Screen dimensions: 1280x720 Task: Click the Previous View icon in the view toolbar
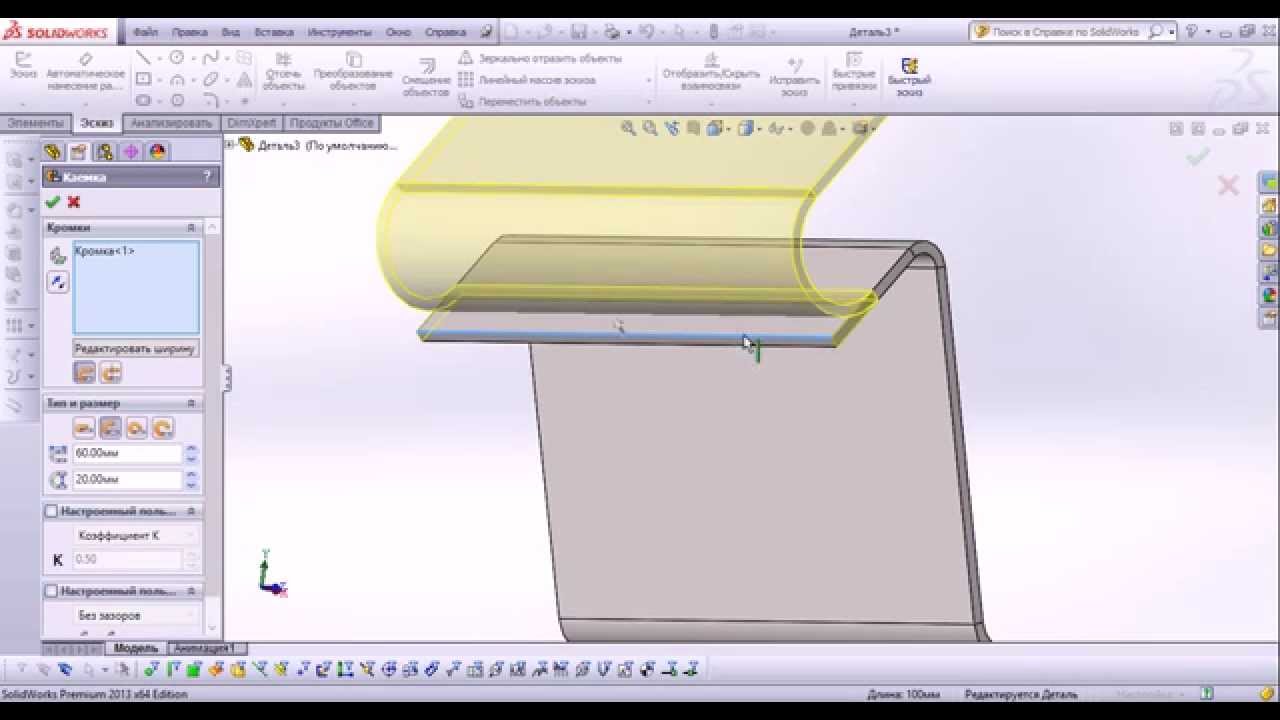tap(671, 128)
